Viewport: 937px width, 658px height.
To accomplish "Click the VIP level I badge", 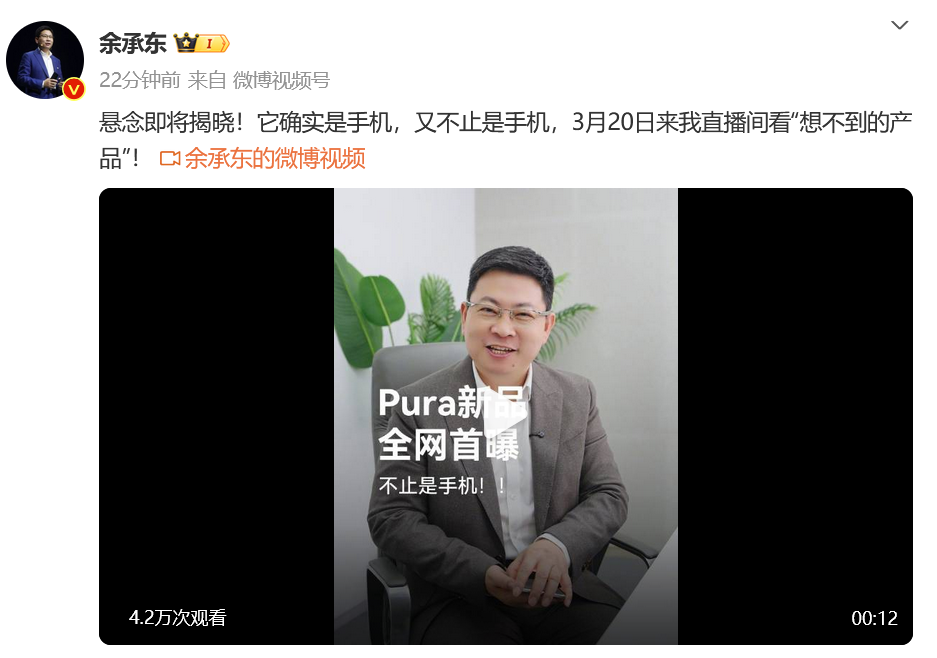I will [215, 44].
